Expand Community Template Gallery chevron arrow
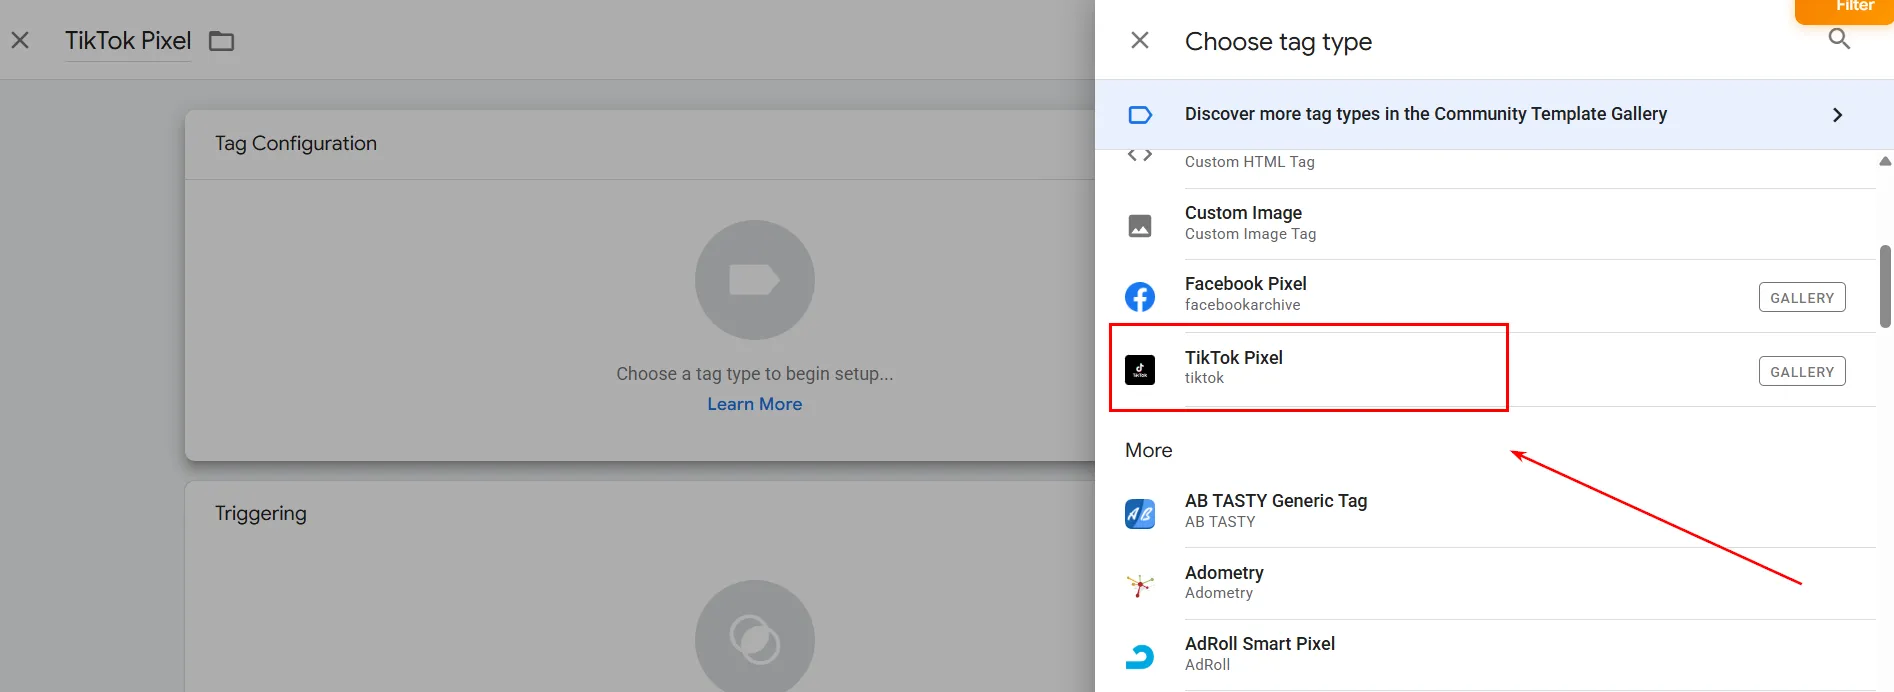1894x692 pixels. tap(1837, 115)
